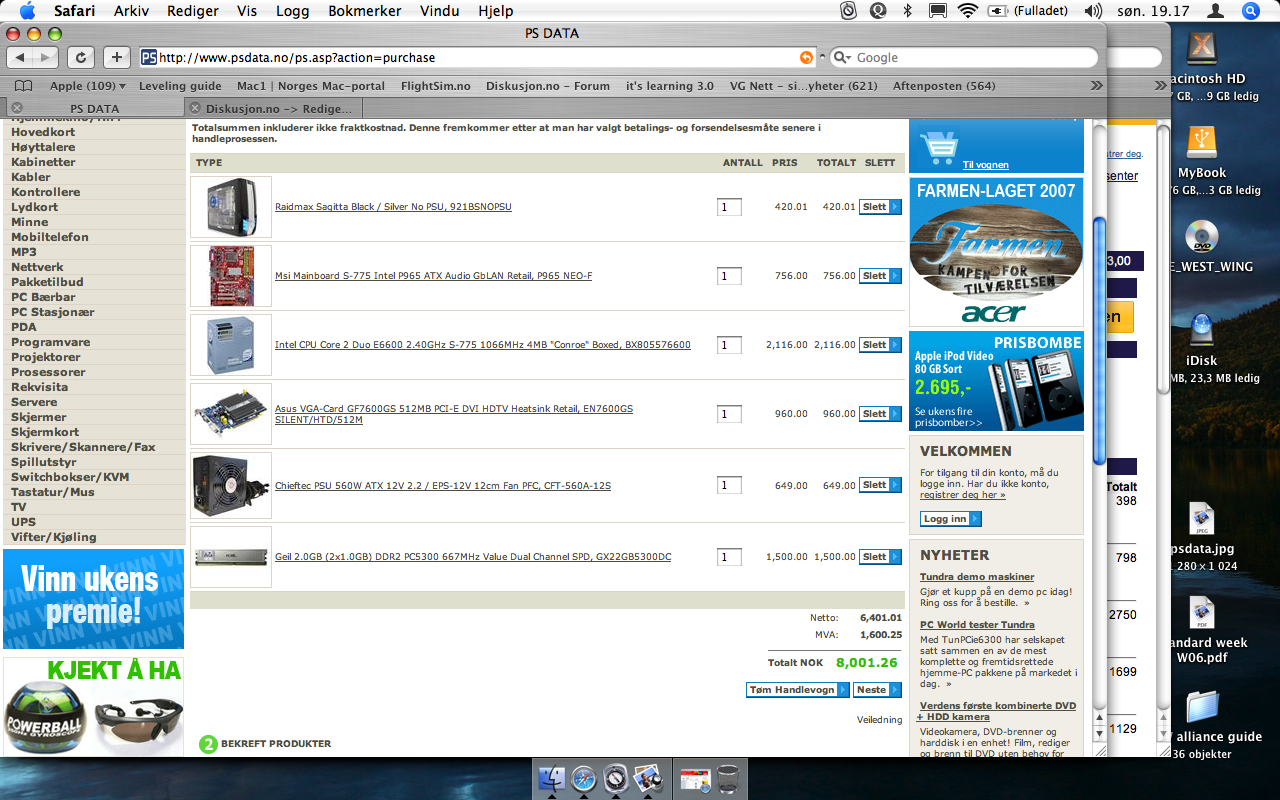The width and height of the screenshot is (1280, 800).
Task: Open the compass app in the Dock
Action: (x=616, y=780)
